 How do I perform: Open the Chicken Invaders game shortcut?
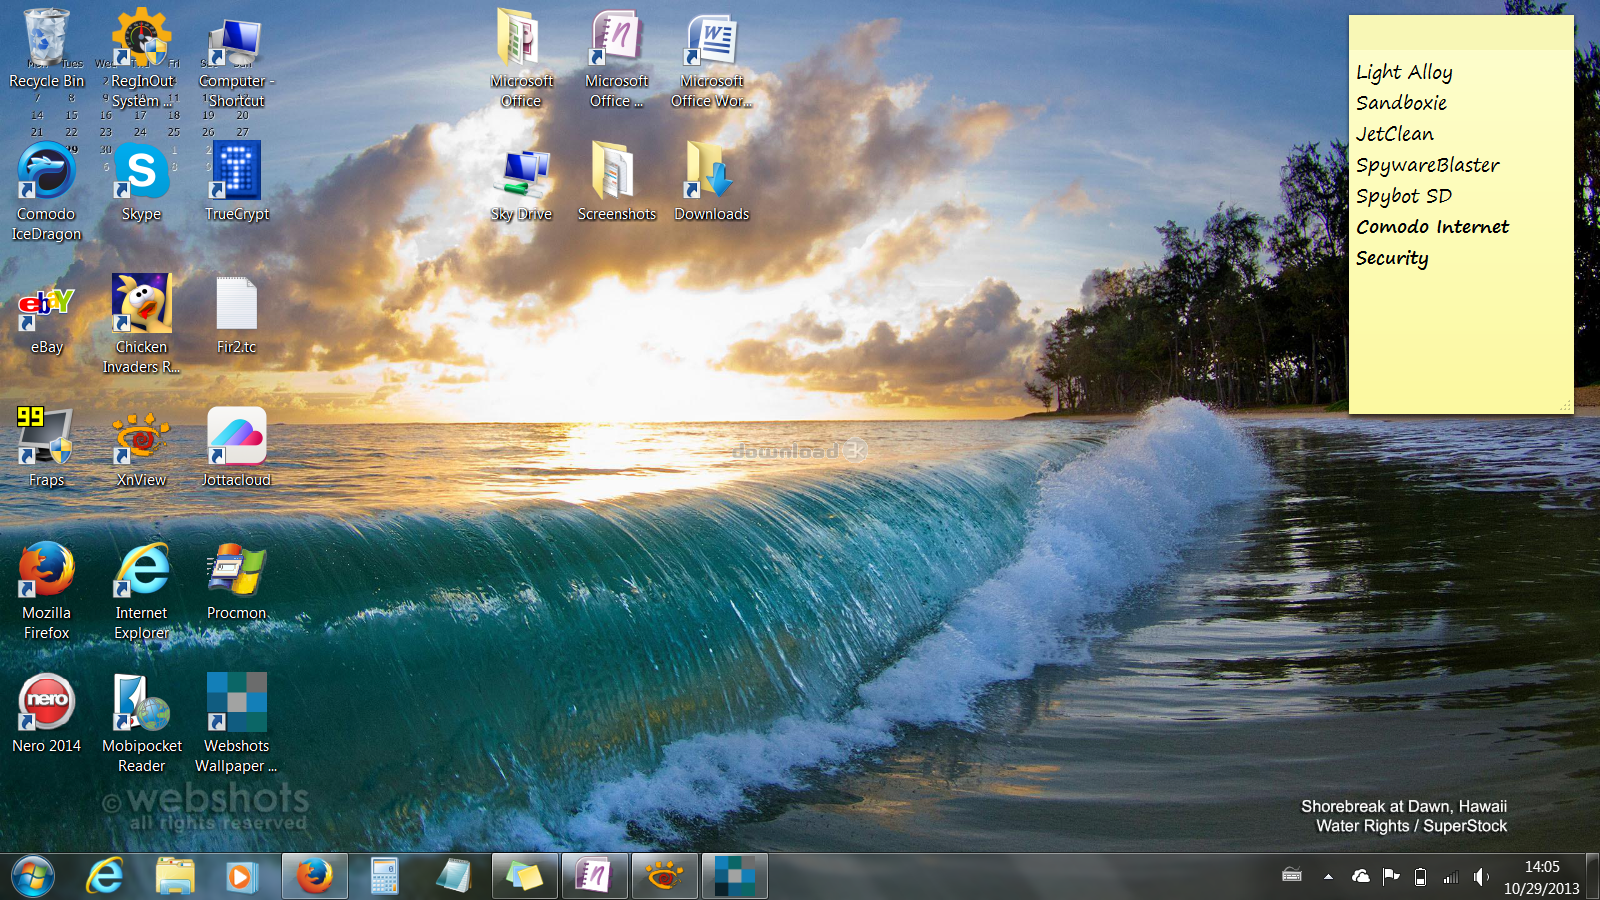(x=141, y=305)
